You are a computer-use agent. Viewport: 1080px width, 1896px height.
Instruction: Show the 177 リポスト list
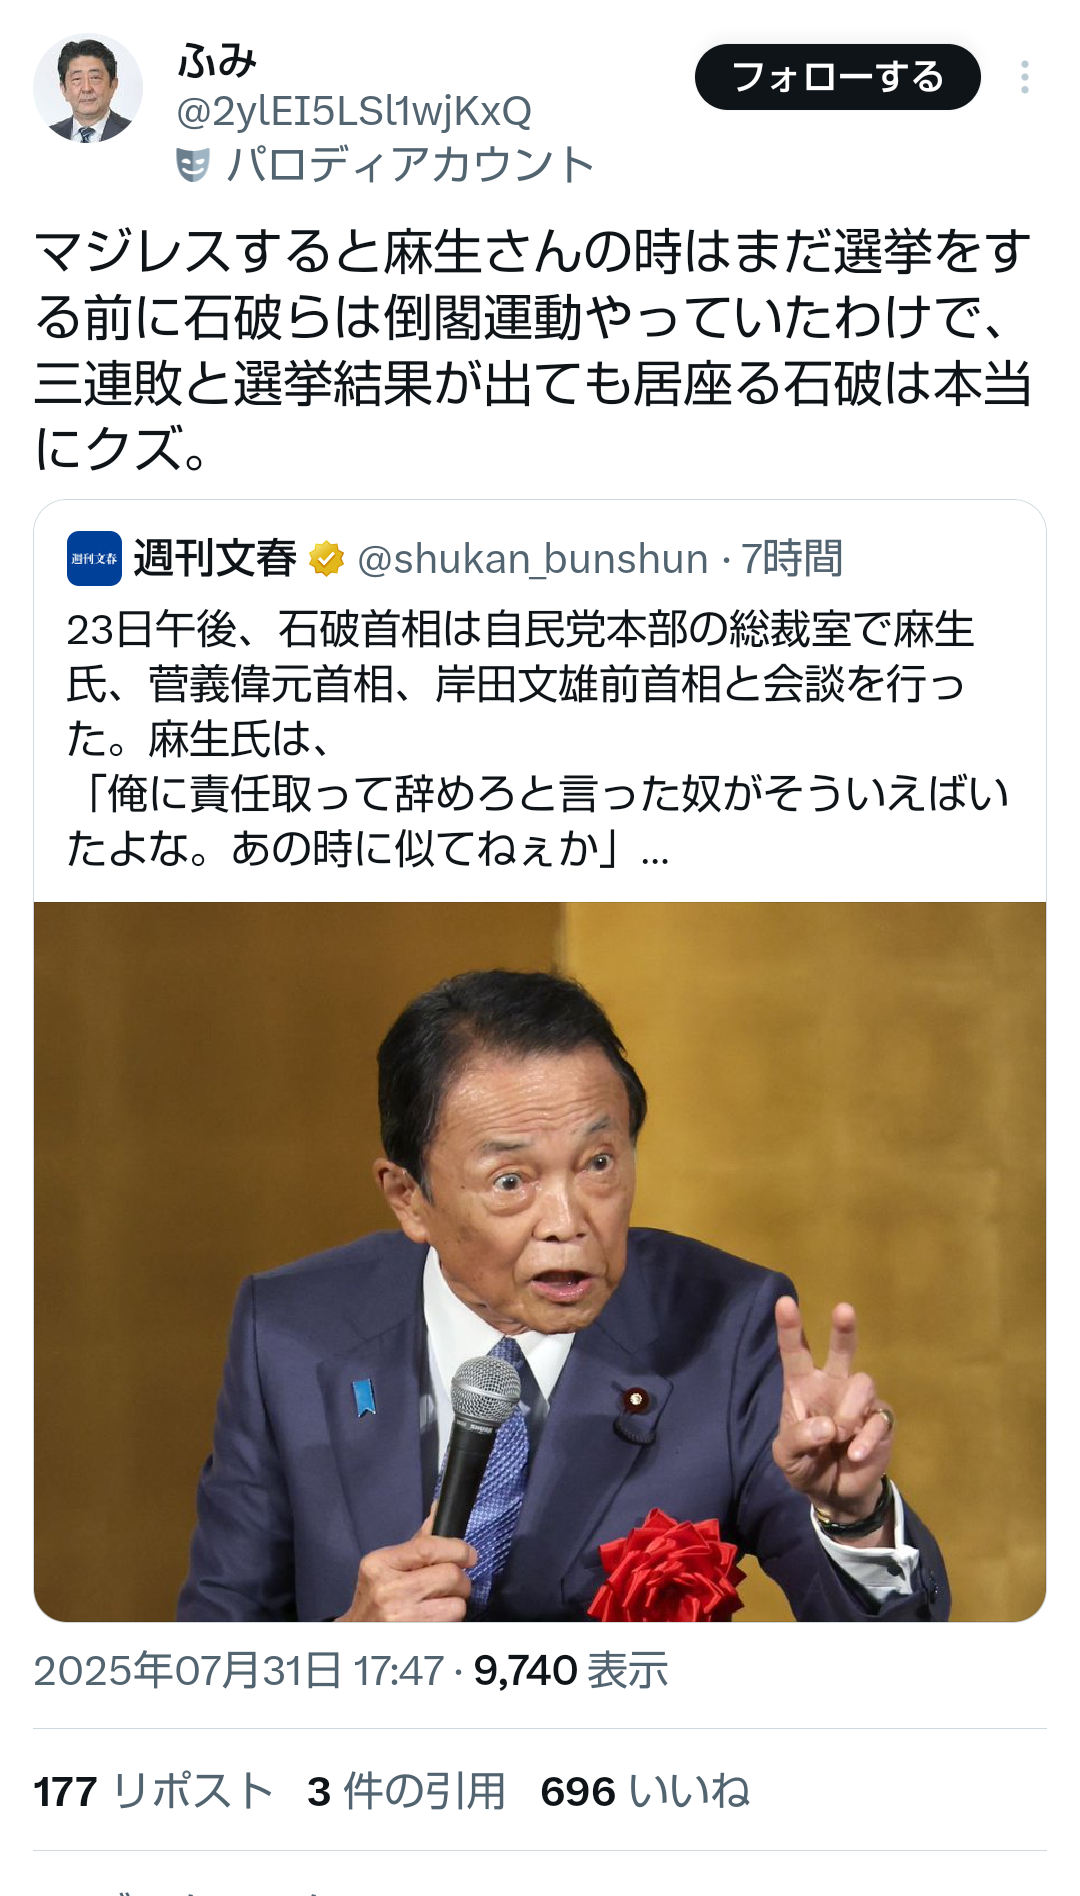(x=154, y=1791)
